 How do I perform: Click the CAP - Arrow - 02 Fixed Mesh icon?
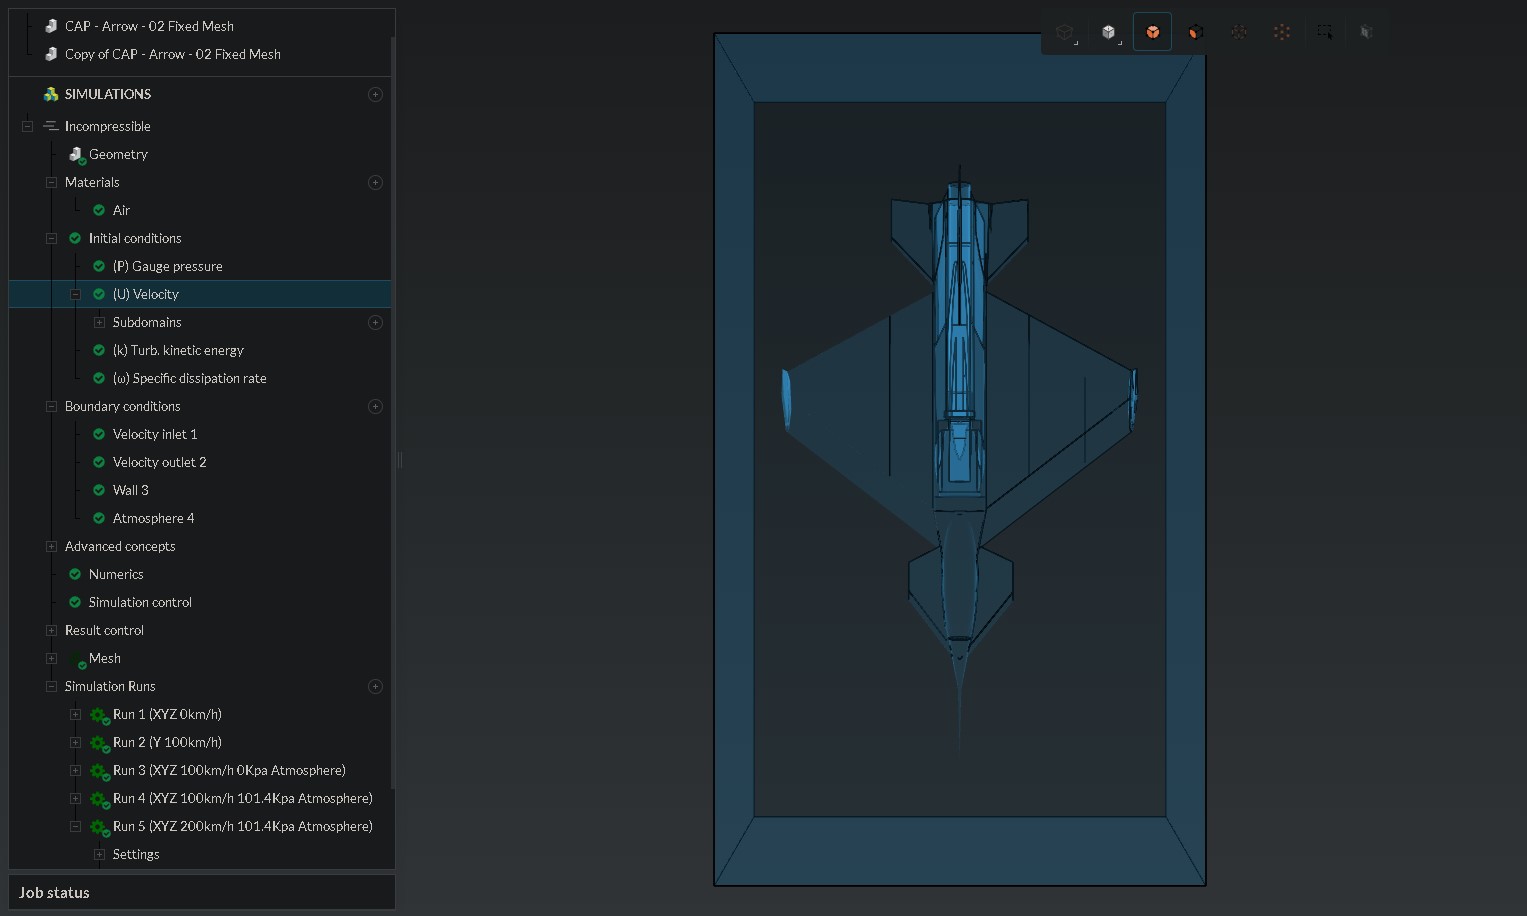point(51,26)
